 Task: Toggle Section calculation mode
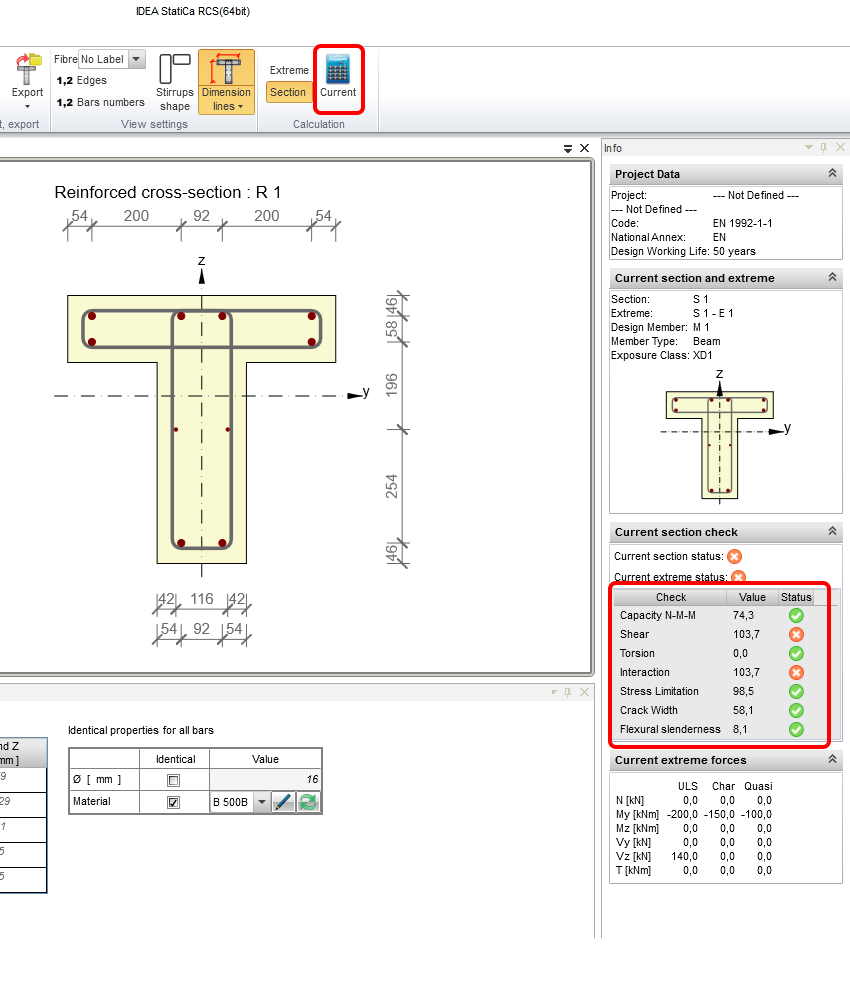click(x=288, y=91)
